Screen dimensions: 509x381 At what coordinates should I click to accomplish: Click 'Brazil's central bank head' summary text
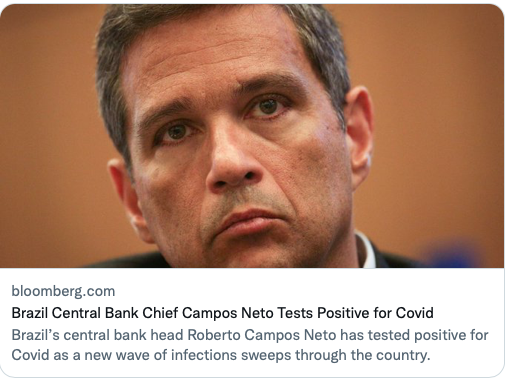pos(97,335)
